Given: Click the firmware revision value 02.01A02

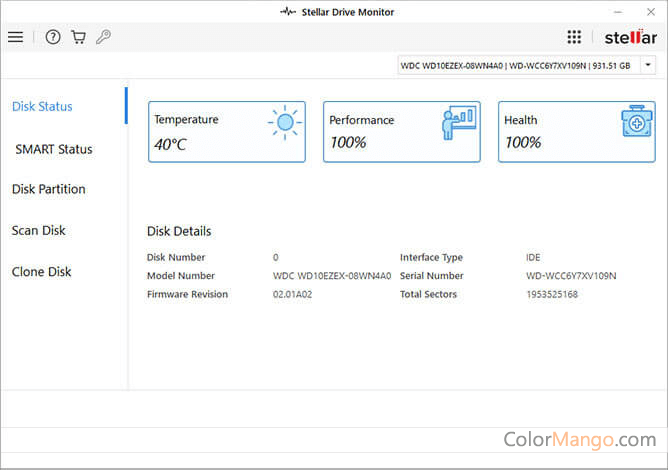Looking at the screenshot, I should pyautogui.click(x=292, y=294).
